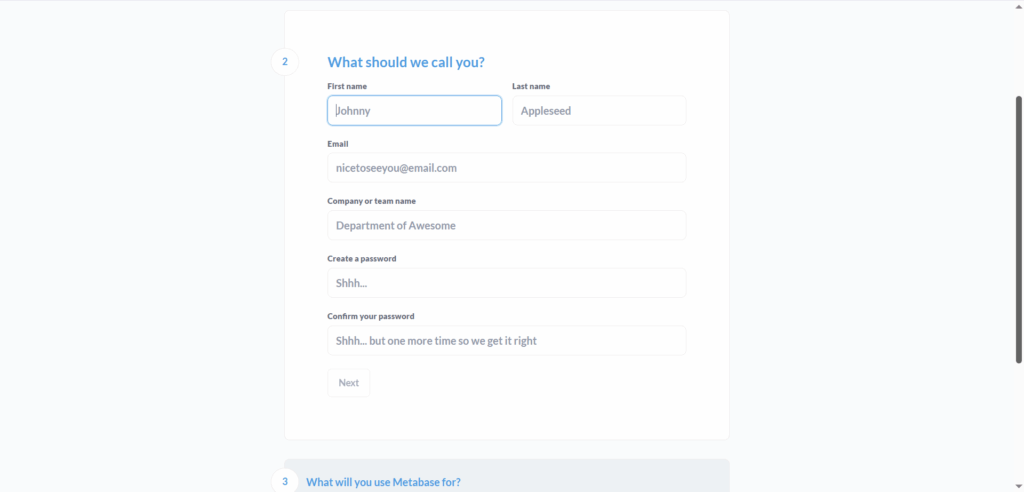1024x492 pixels.
Task: Click the vertical scrollbar thumb
Action: pyautogui.click(x=1019, y=230)
